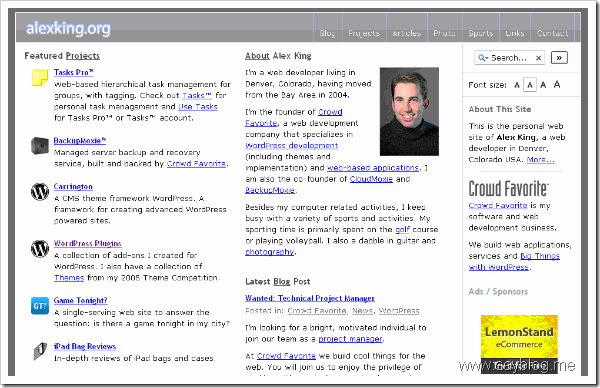Follow the photography link
600x388 pixels.
(269, 252)
